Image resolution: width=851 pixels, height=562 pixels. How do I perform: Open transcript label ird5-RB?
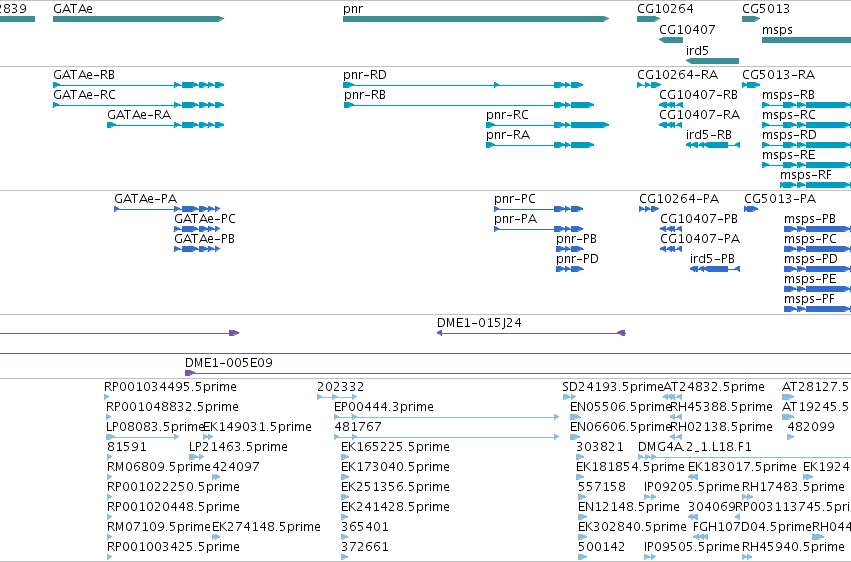point(709,135)
